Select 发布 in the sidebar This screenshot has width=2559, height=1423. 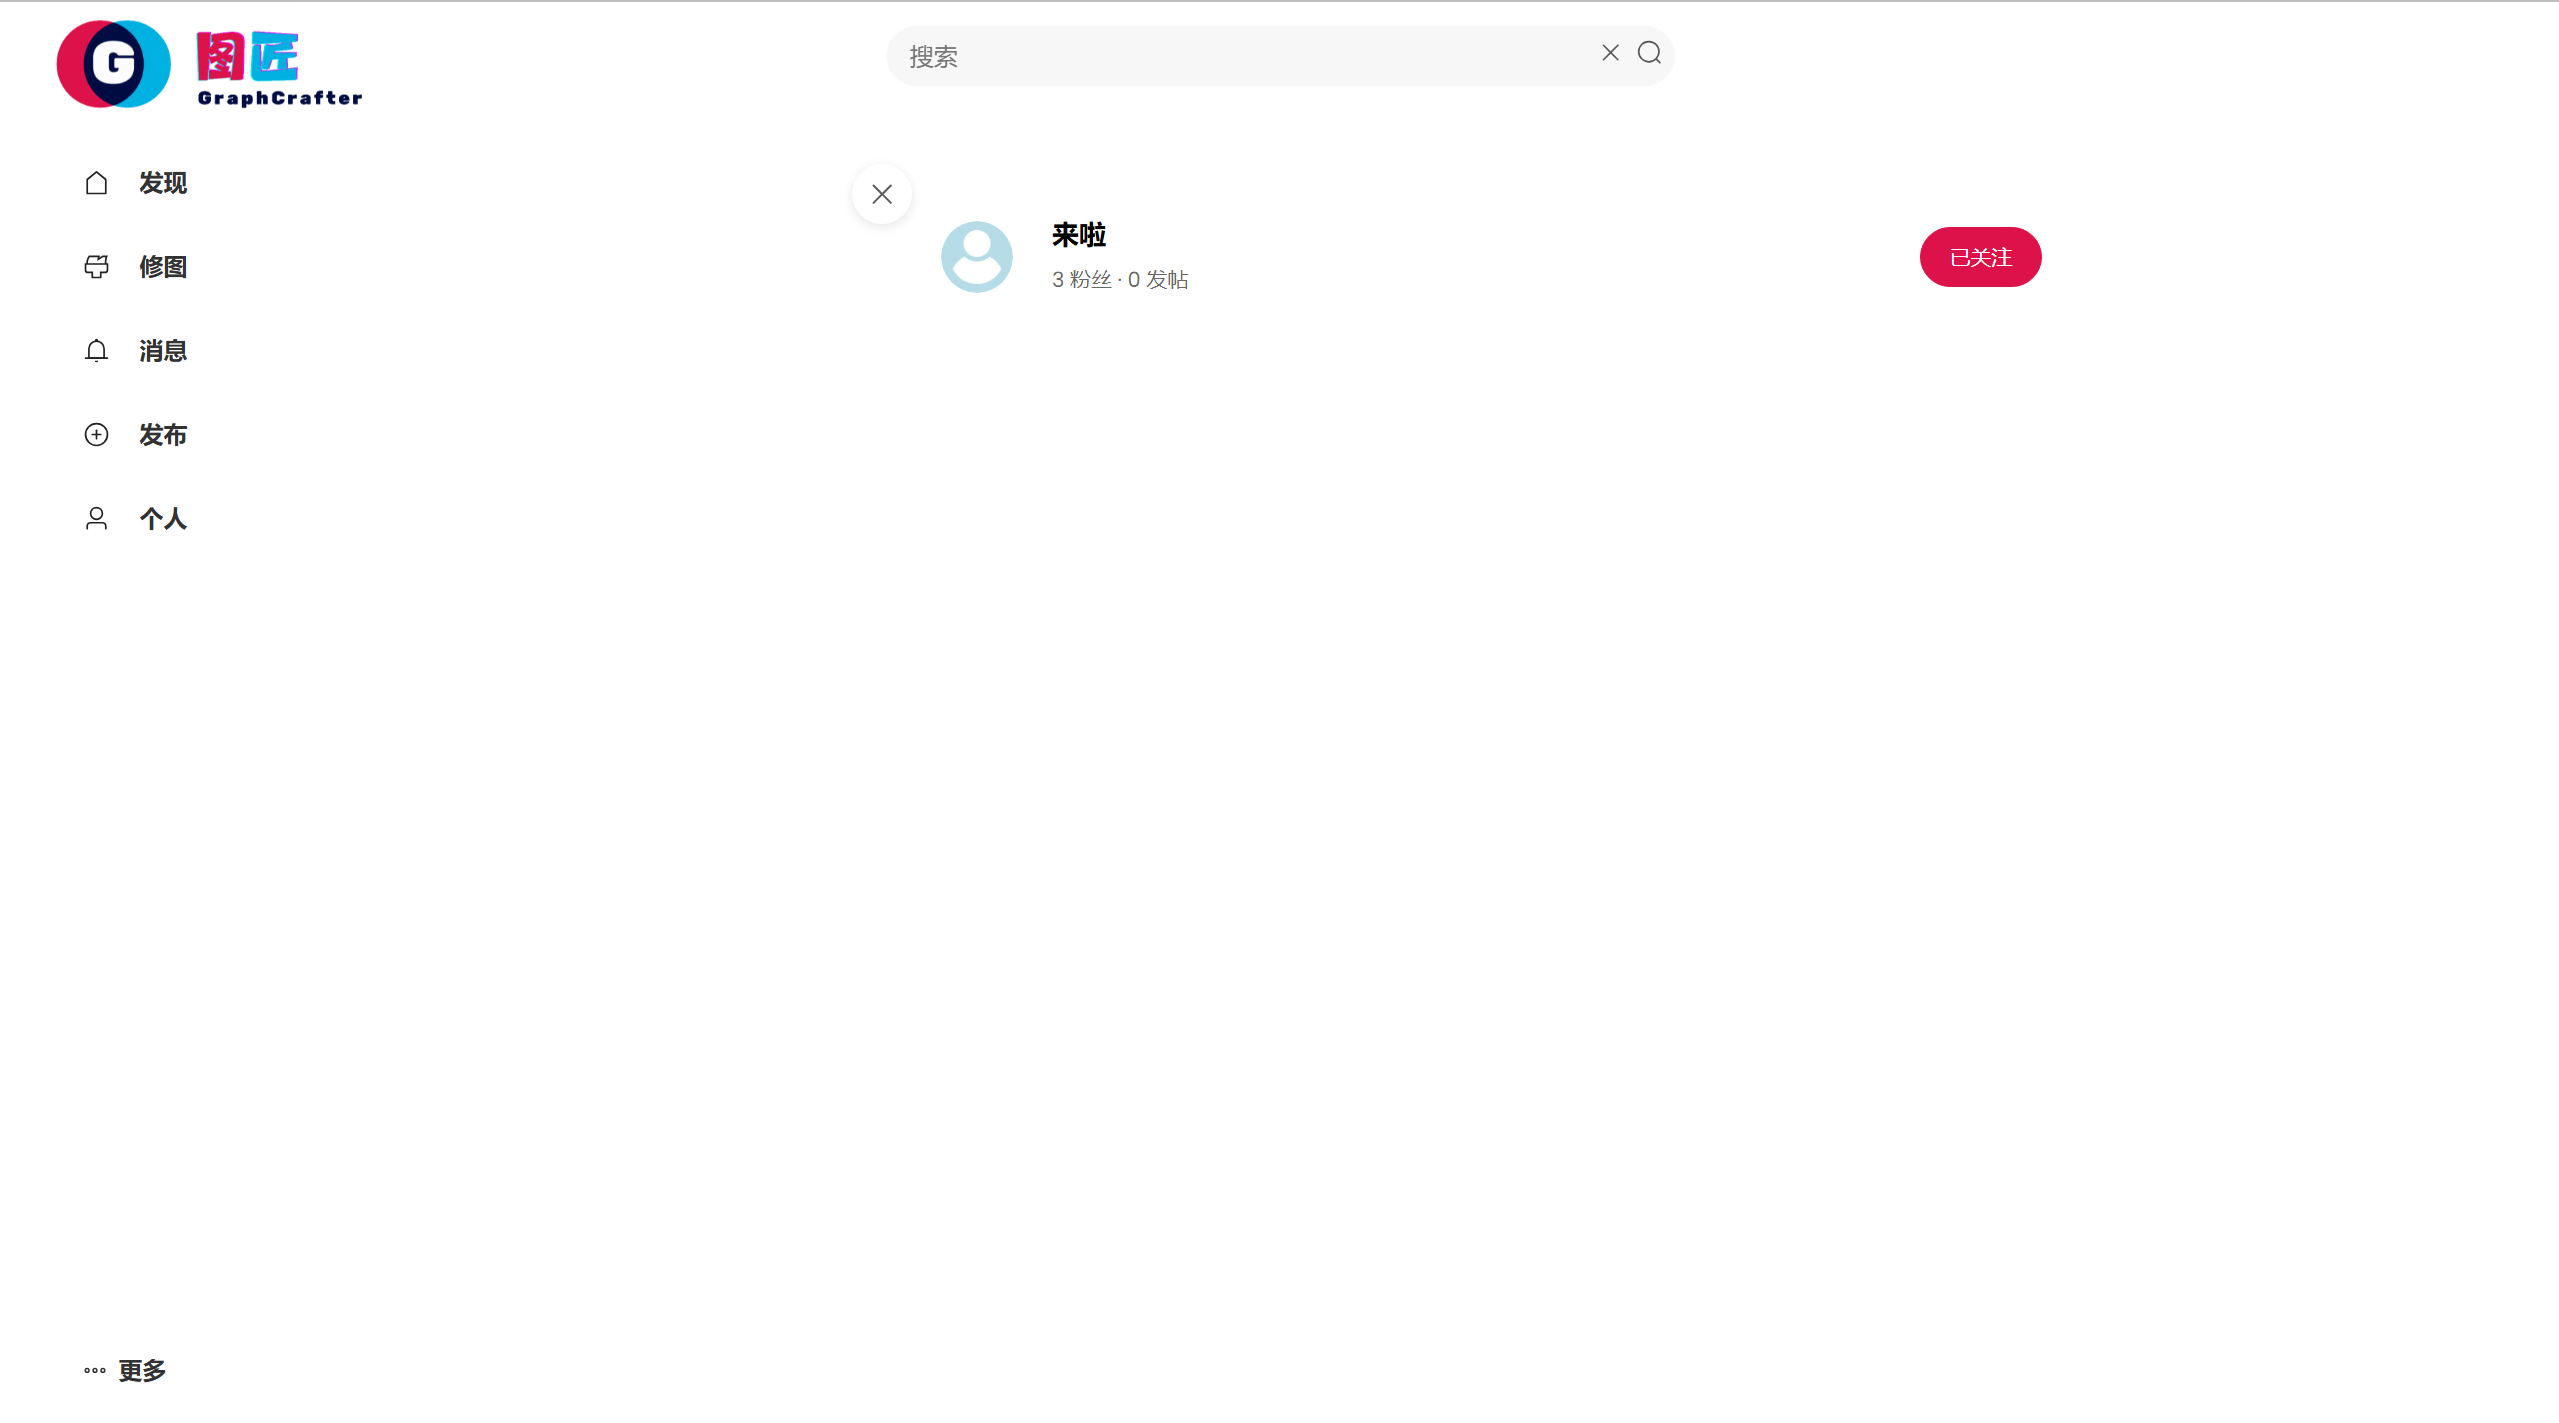(163, 435)
